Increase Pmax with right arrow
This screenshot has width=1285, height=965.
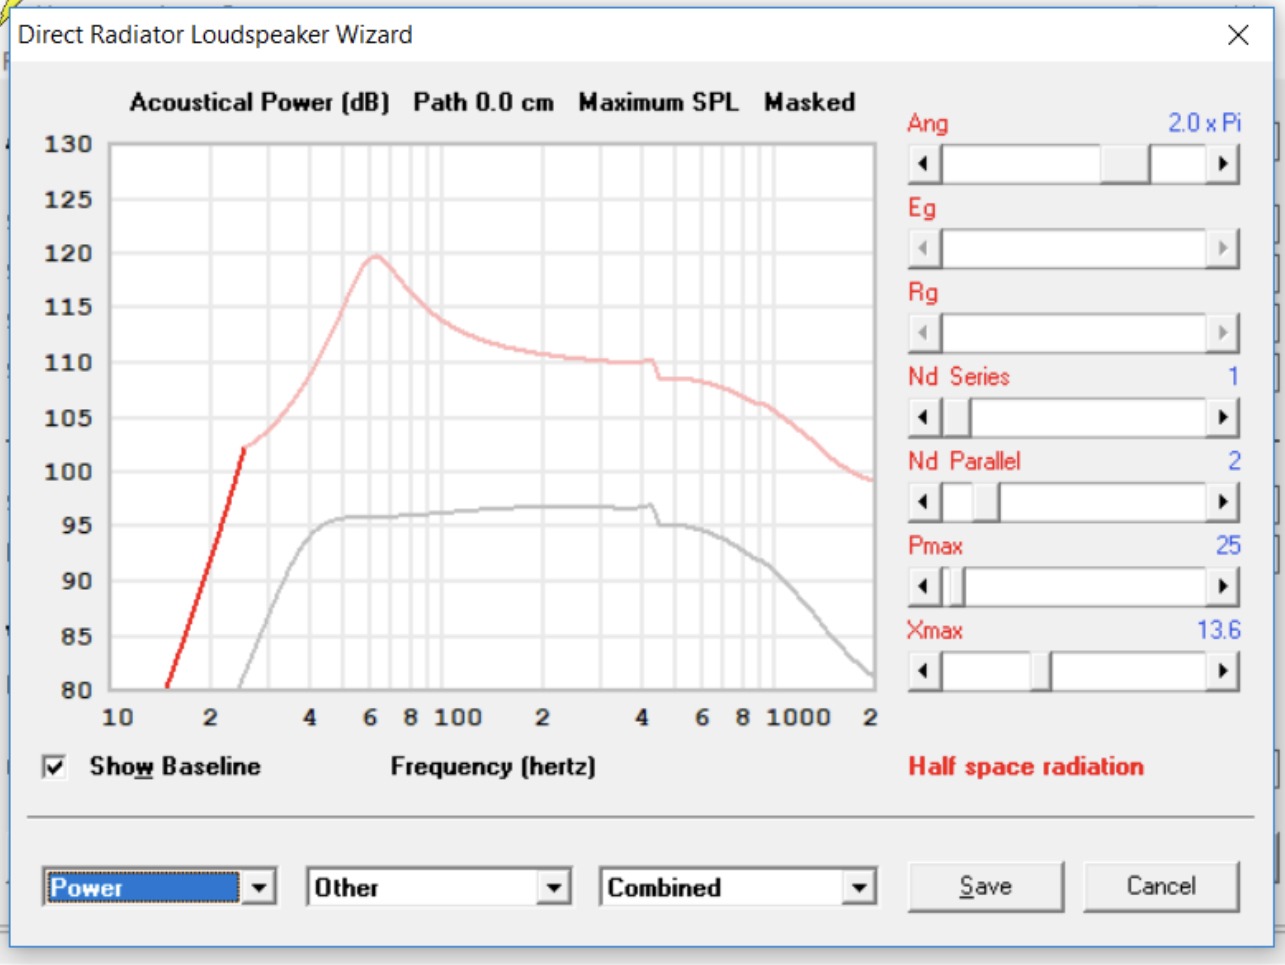[1222, 586]
